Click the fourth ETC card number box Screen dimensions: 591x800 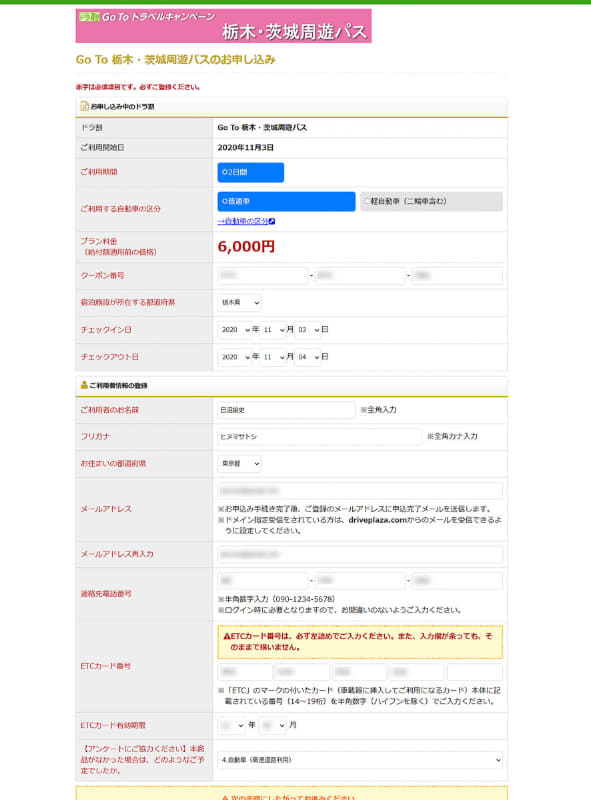pos(417,672)
